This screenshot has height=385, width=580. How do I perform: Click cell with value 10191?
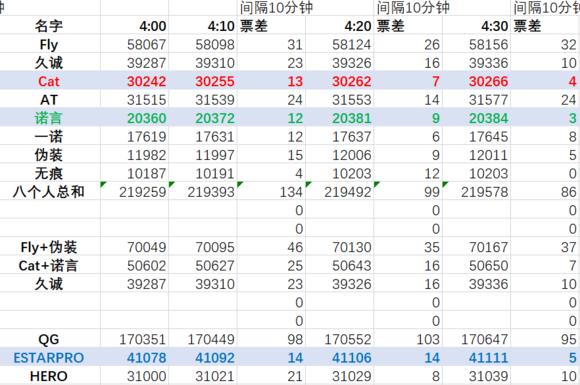coord(203,173)
